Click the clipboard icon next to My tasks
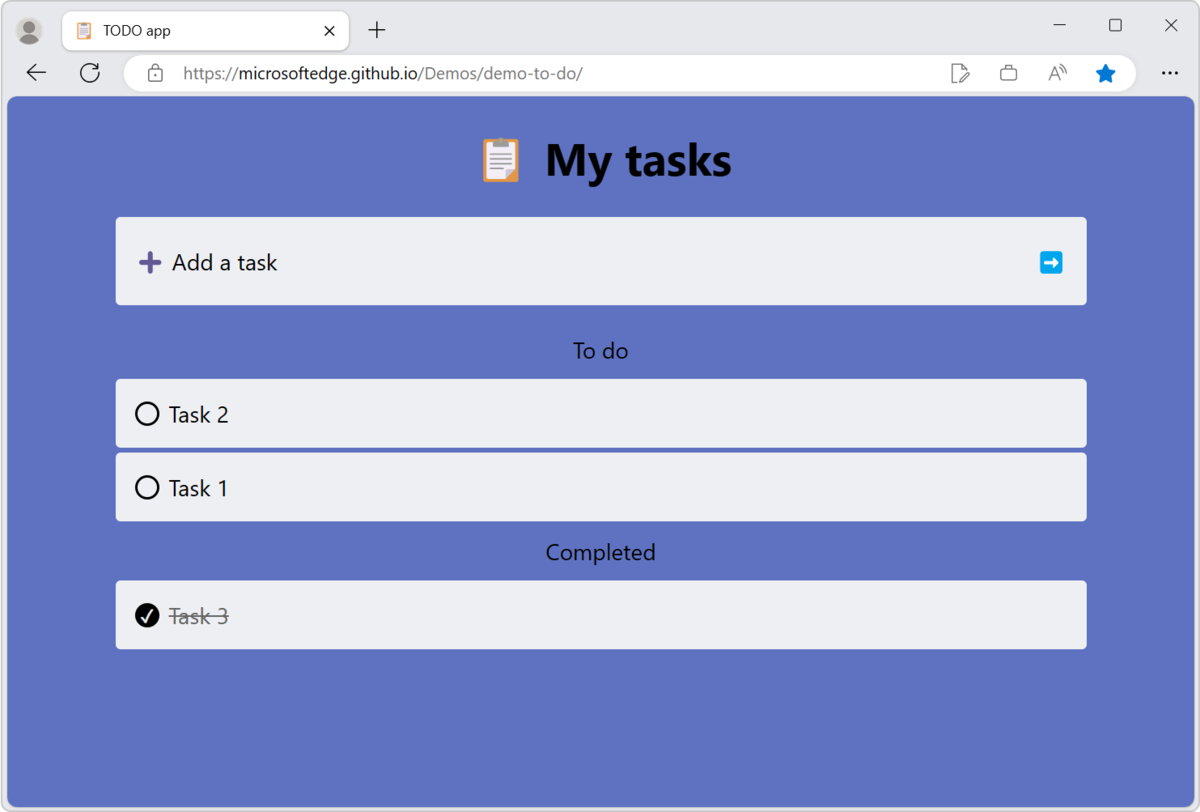The width and height of the screenshot is (1200, 812). coord(500,160)
